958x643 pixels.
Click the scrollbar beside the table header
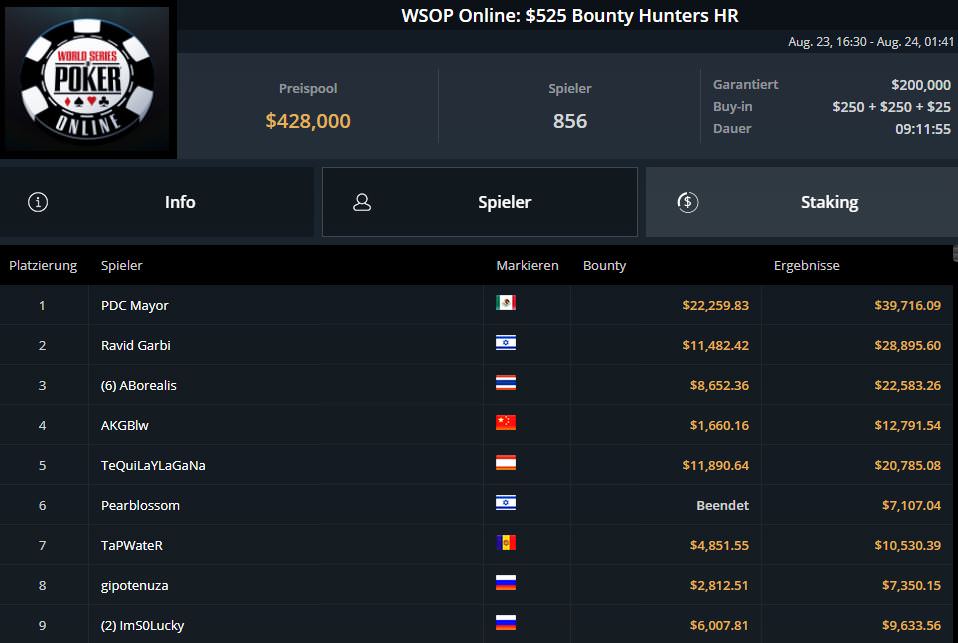[x=955, y=254]
